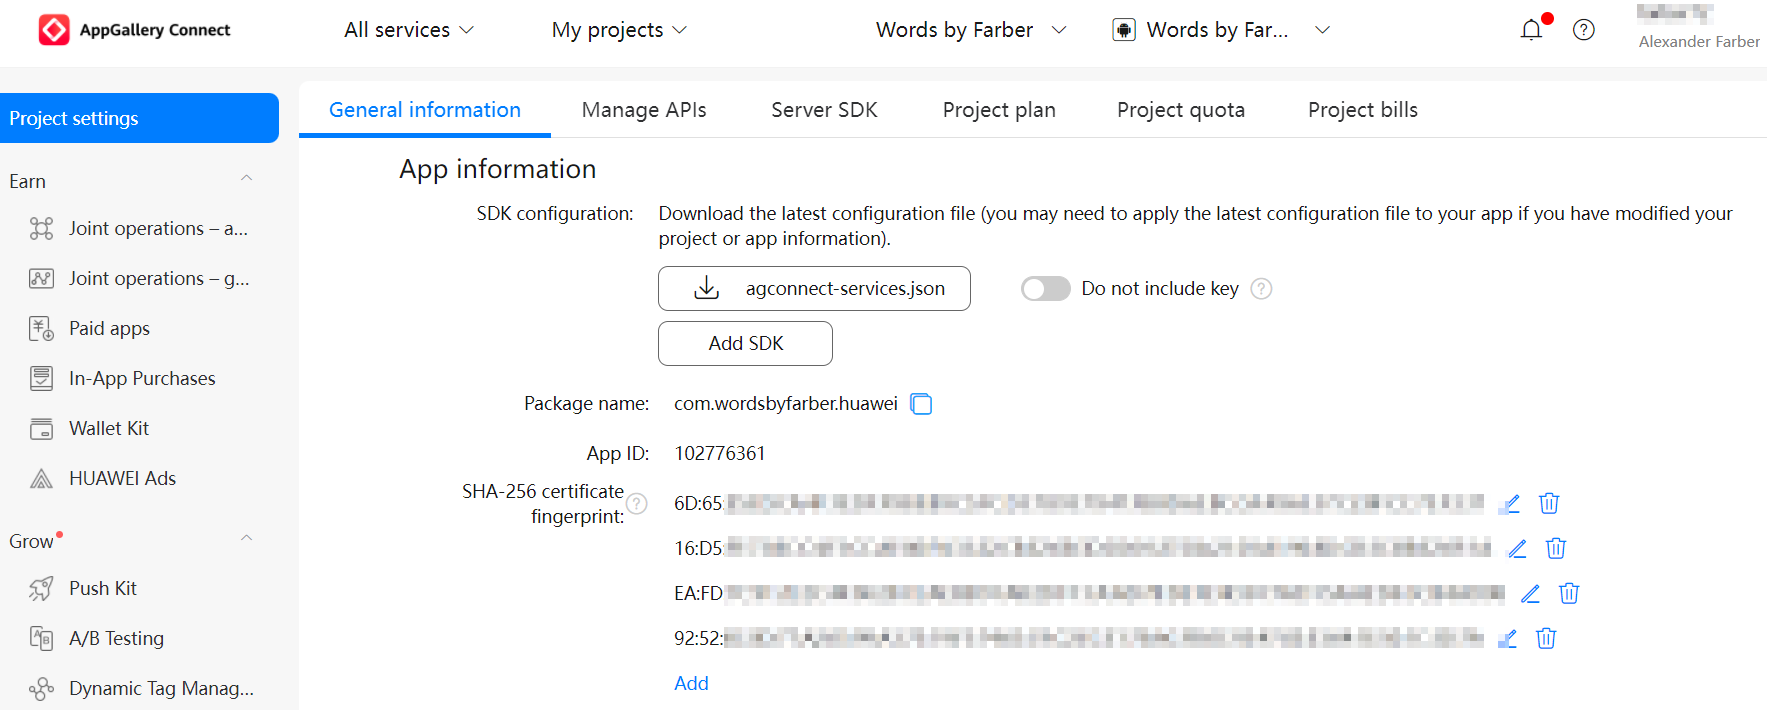Edit the 92:52 fingerprint
Viewport: 1767px width, 710px height.
point(1508,638)
